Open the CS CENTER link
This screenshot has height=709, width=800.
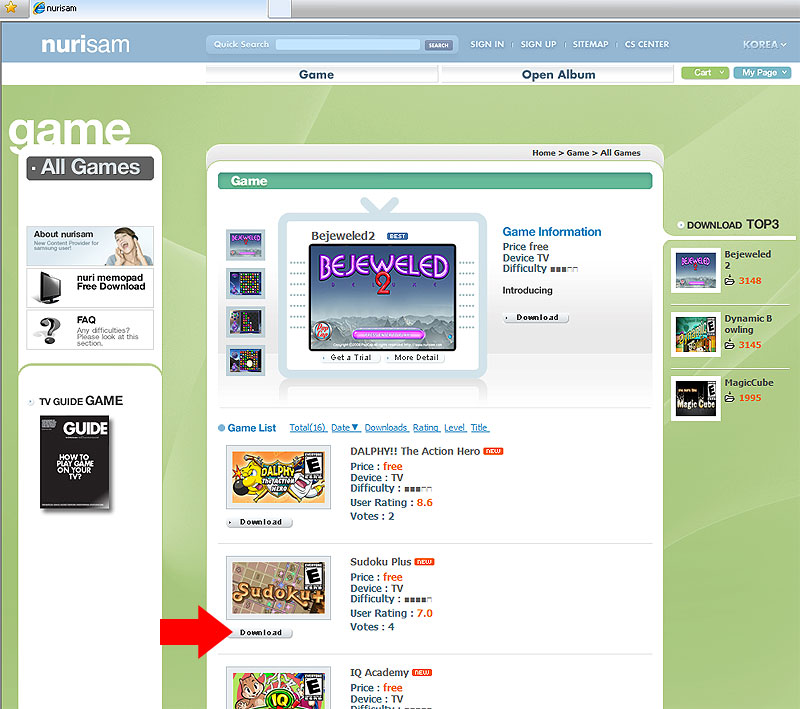(647, 44)
